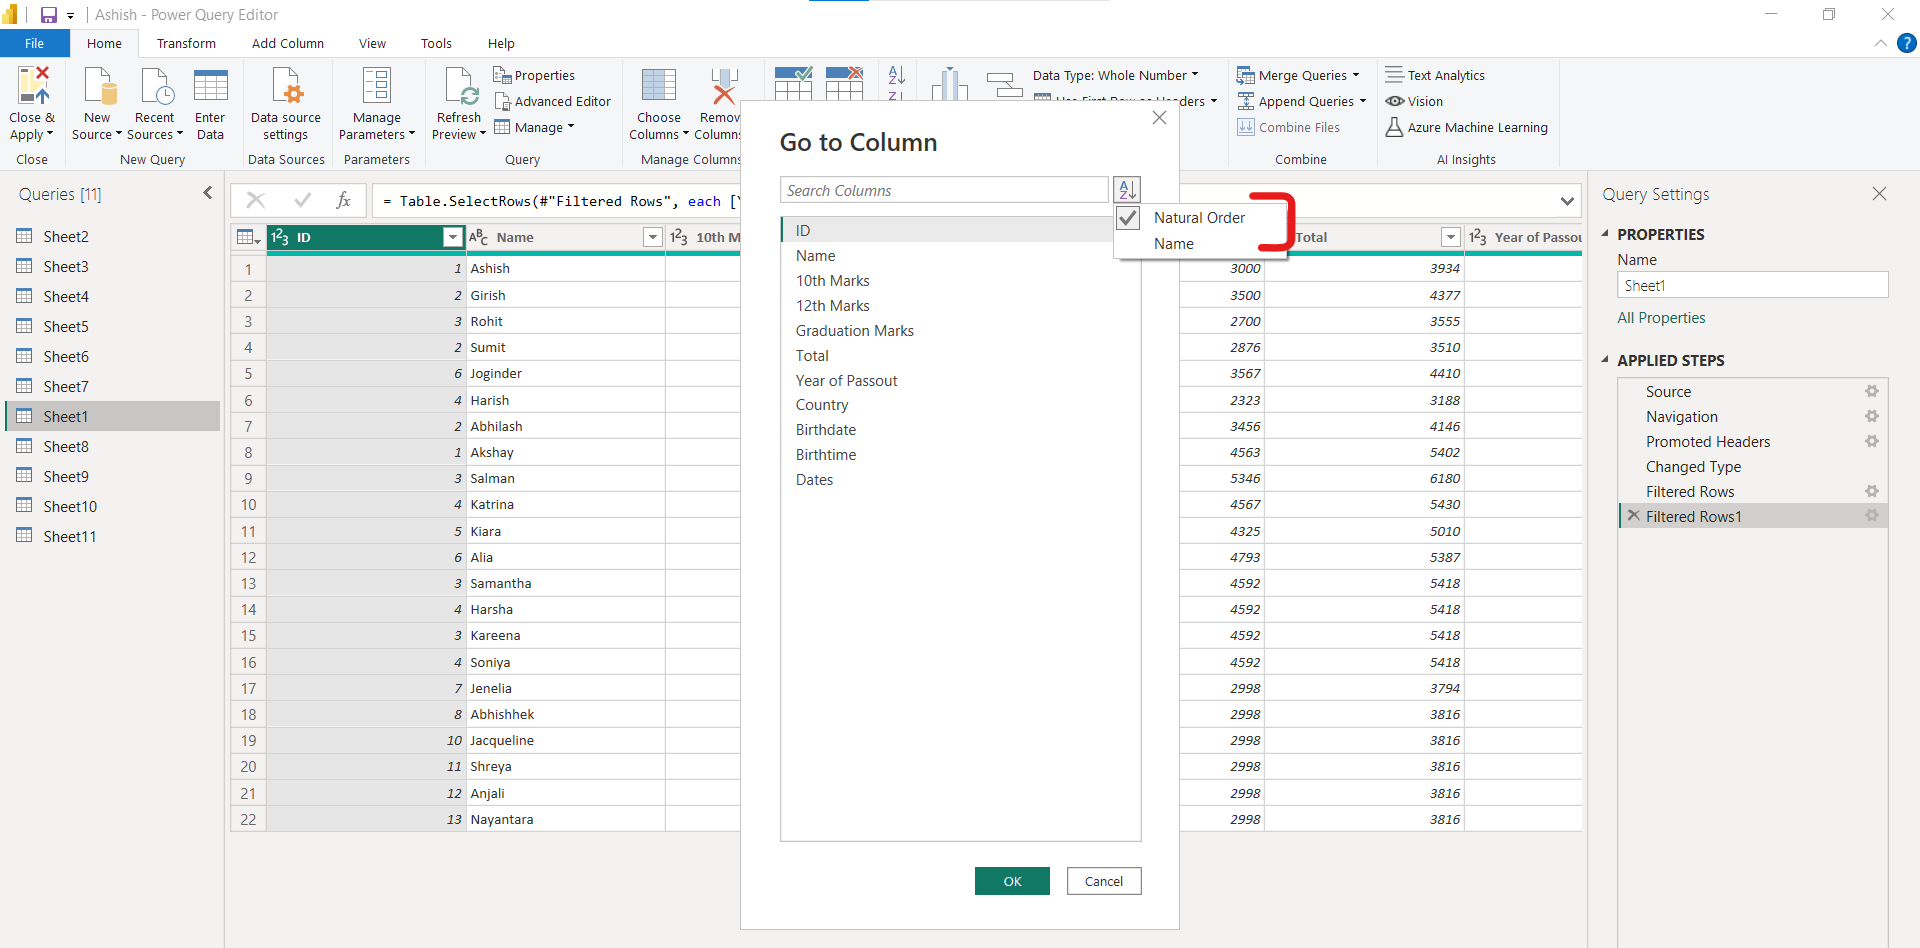Select Name sort order option
Image resolution: width=1920 pixels, height=948 pixels.
coord(1174,244)
